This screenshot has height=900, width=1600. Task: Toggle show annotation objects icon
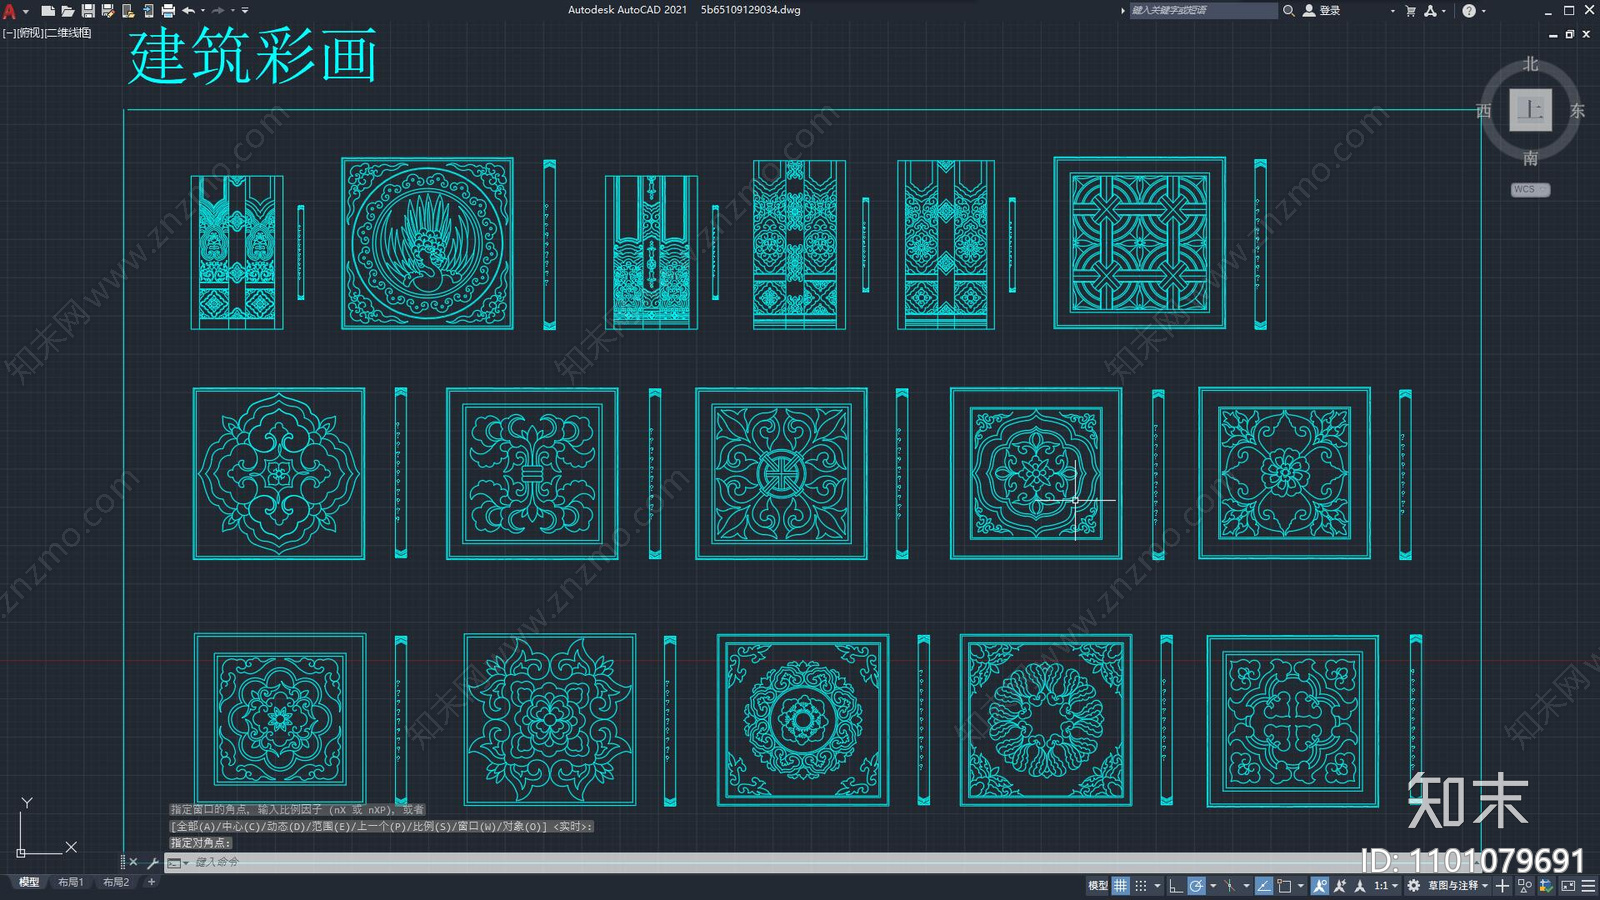coord(1320,885)
